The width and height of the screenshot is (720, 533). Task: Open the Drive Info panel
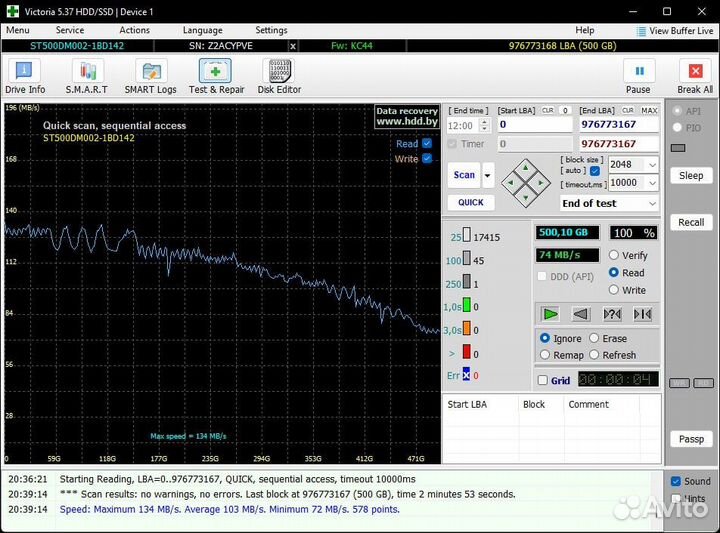25,72
